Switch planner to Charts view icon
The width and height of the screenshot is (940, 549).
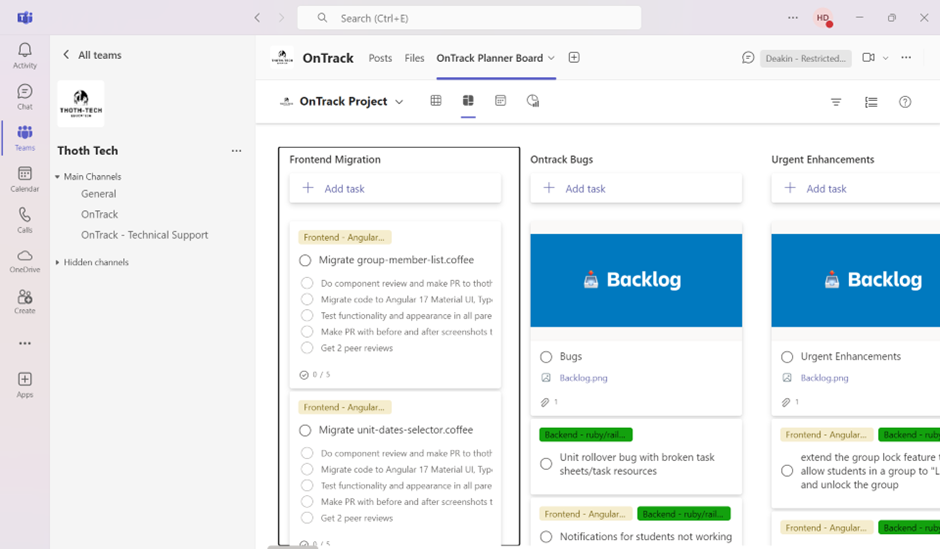[533, 101]
